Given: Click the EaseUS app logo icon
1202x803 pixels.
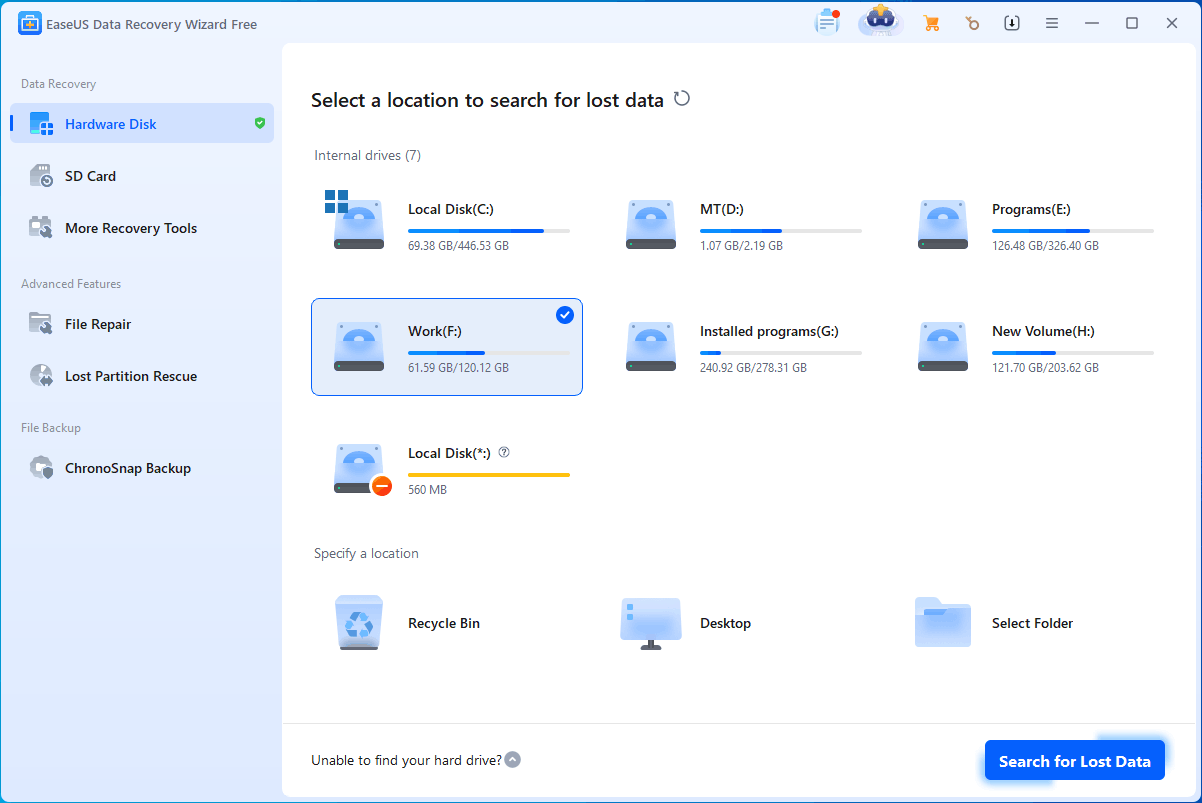Looking at the screenshot, I should pos(29,24).
